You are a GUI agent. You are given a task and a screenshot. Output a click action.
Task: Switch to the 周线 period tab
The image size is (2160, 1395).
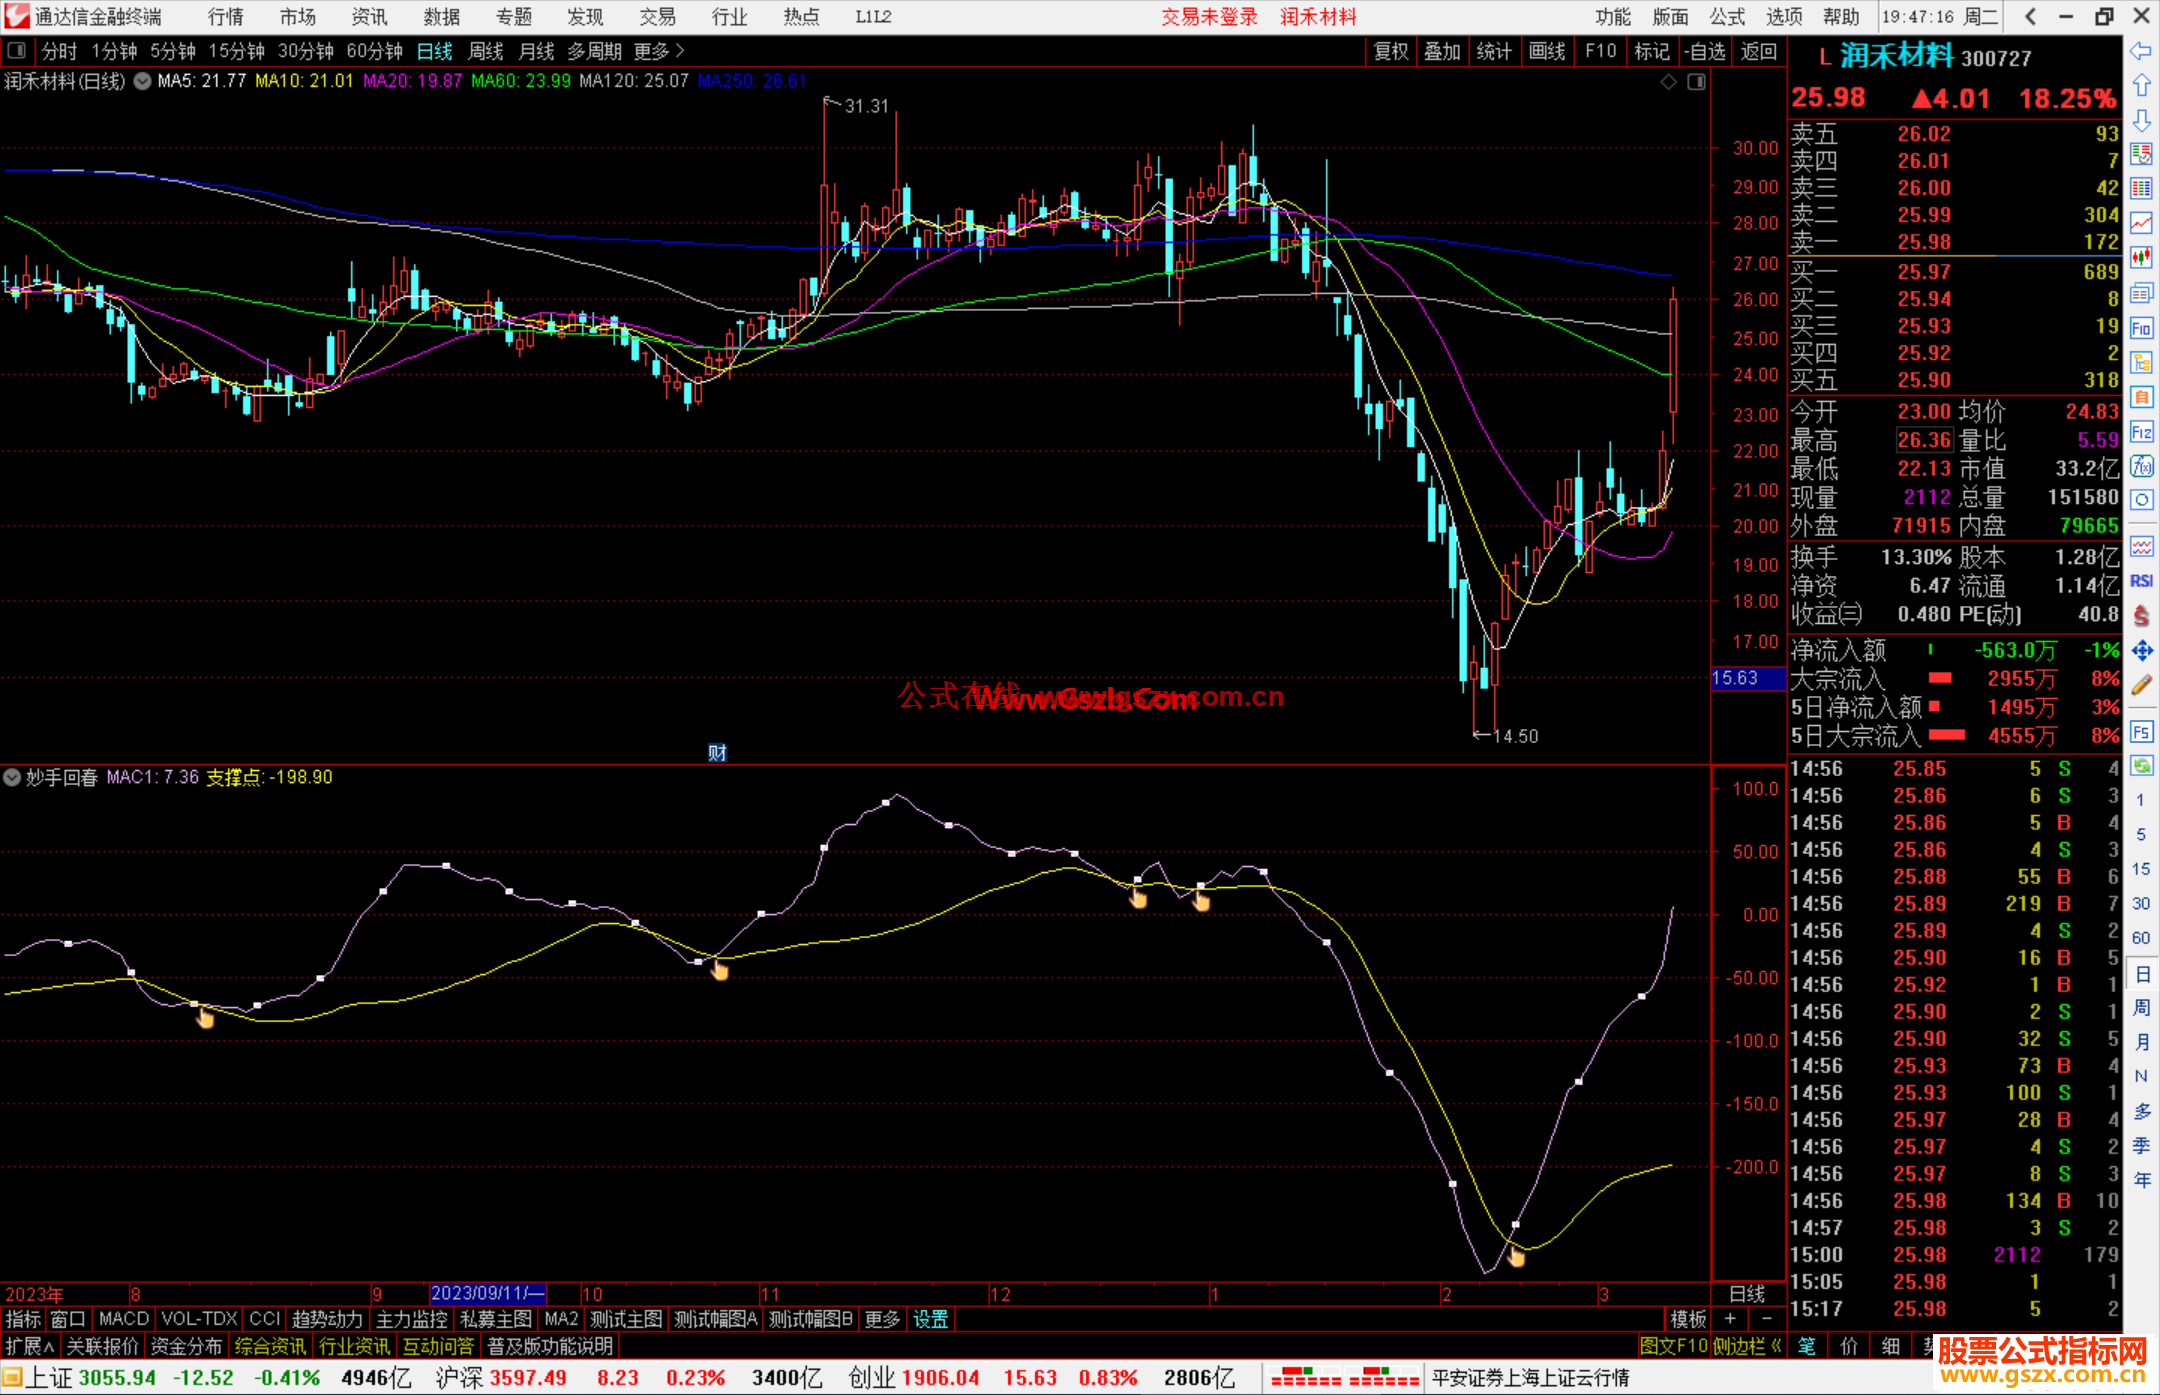pos(486,51)
